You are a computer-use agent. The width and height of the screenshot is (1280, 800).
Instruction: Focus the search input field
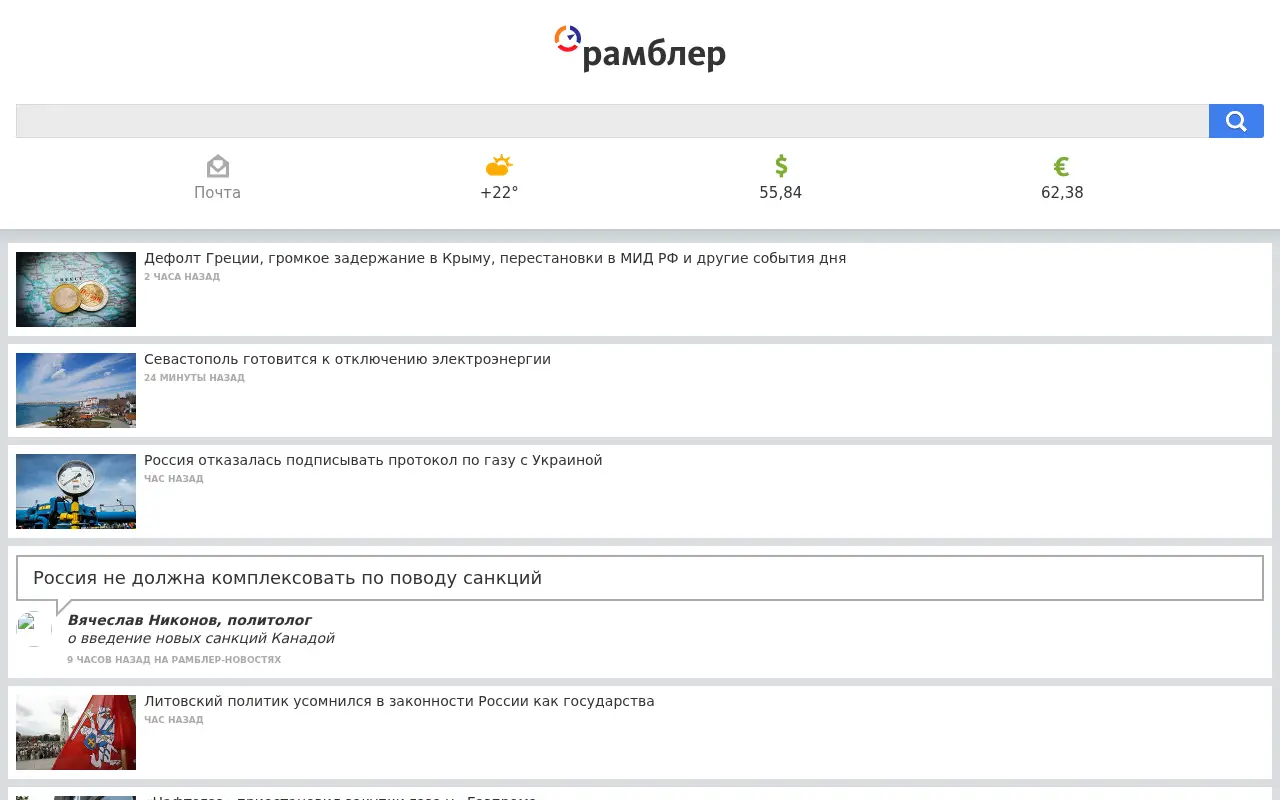point(612,121)
